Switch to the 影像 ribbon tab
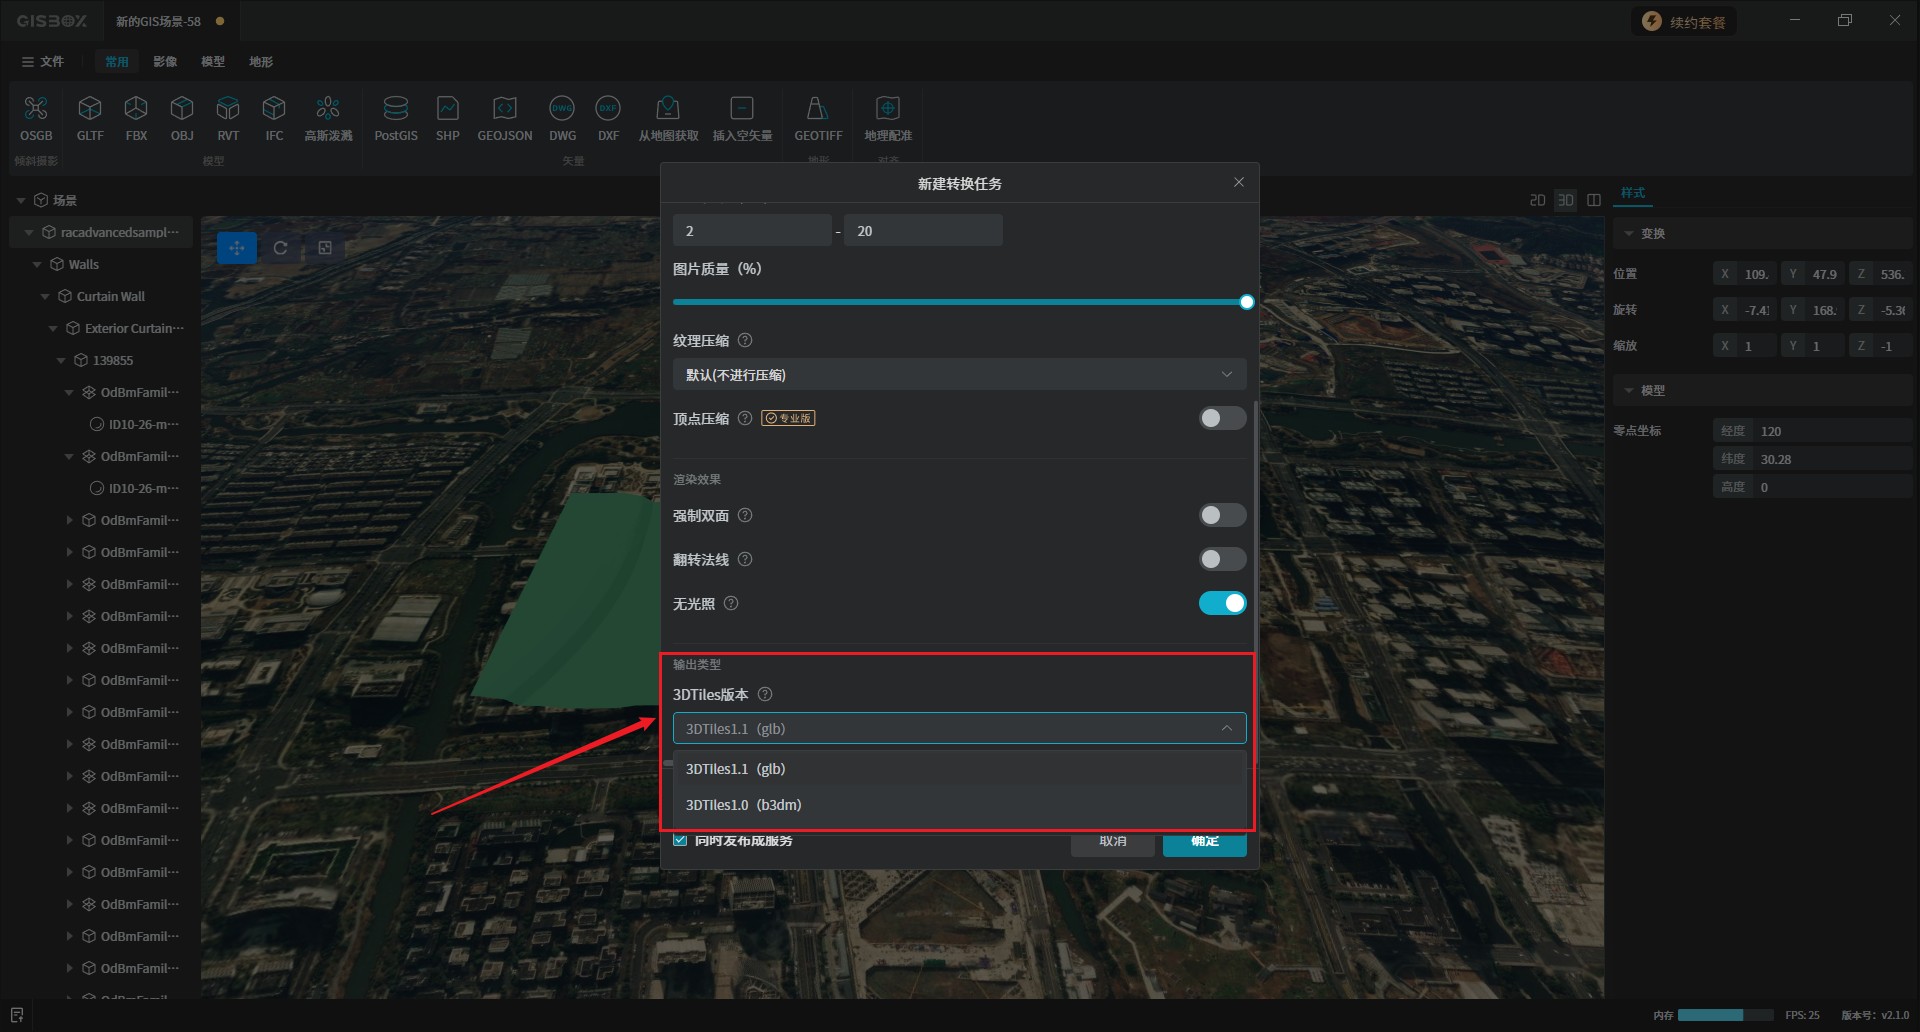1920x1032 pixels. (165, 62)
